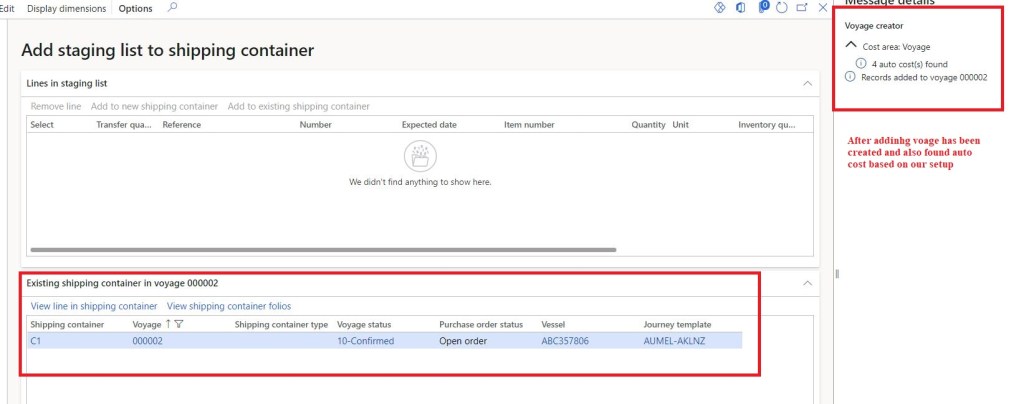Image resolution: width=1024 pixels, height=404 pixels.
Task: Collapse the Lines in staging list section
Action: [807, 83]
